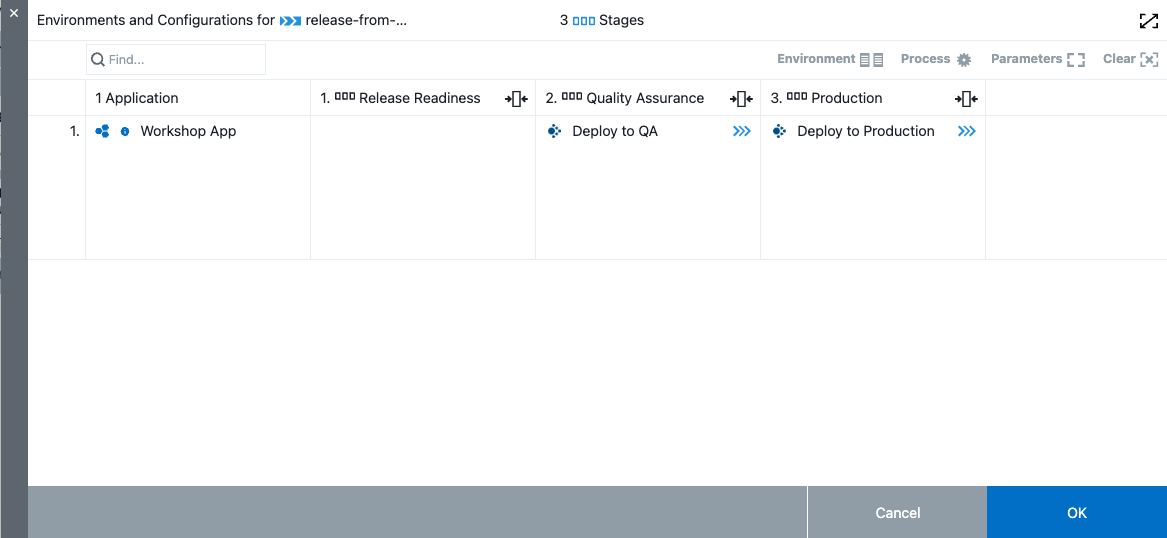Clear selections with the Clear button
Viewport: 1167px width, 538px height.
pos(1131,60)
